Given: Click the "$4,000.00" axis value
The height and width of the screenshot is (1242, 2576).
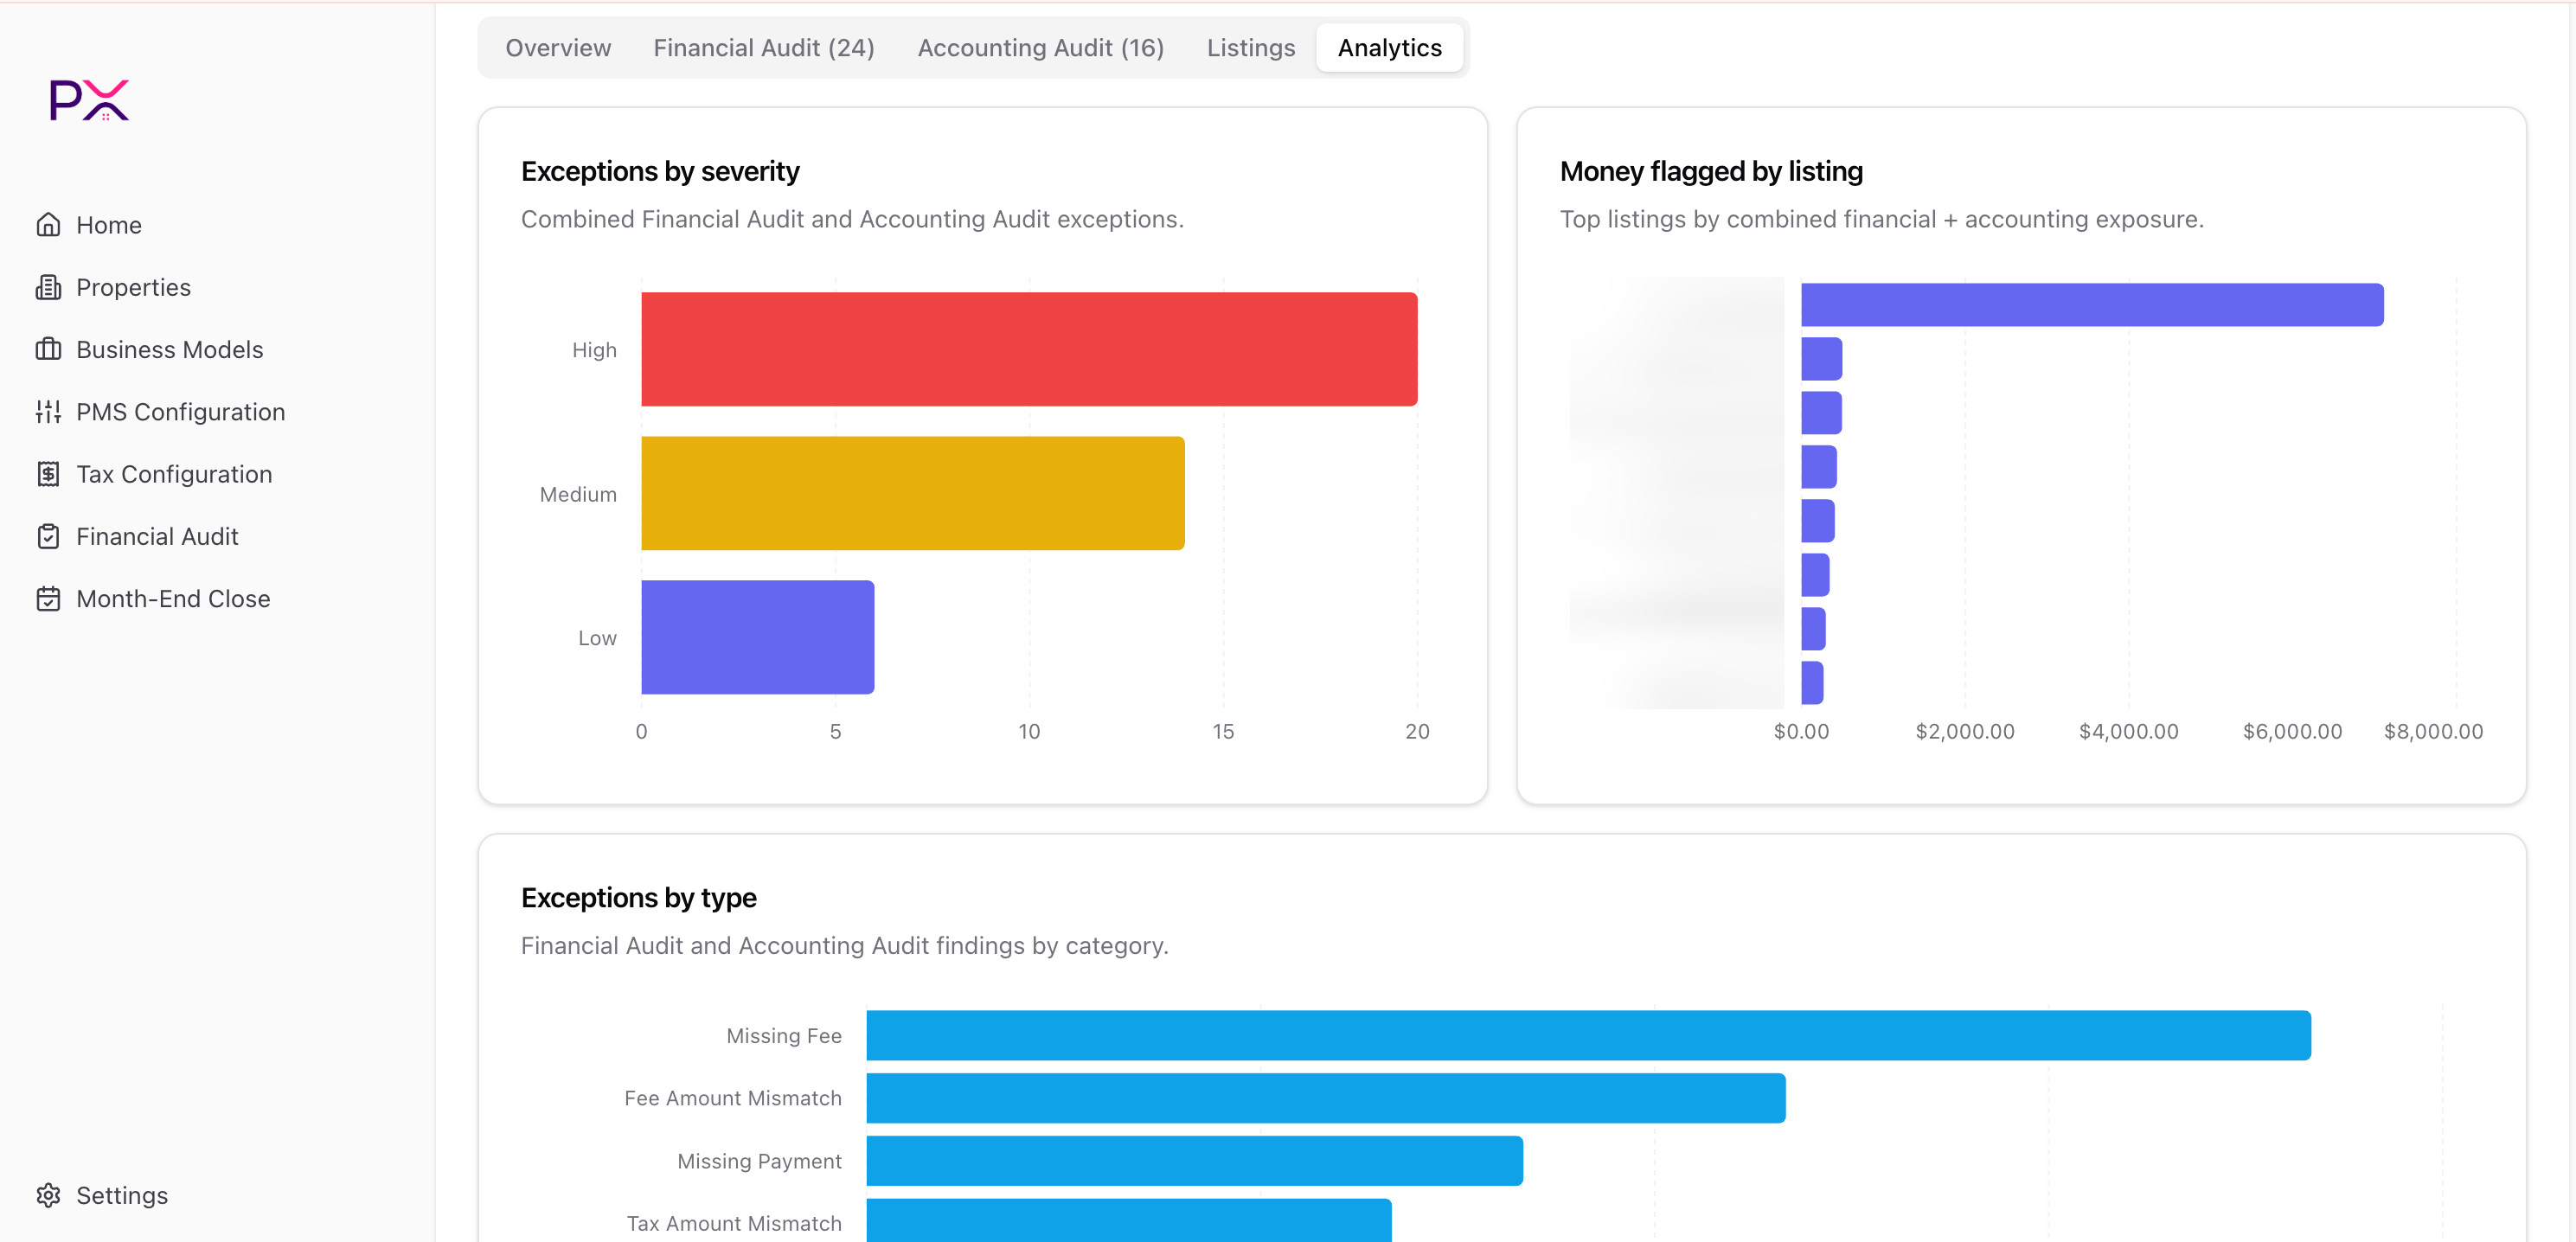Looking at the screenshot, I should (2129, 731).
